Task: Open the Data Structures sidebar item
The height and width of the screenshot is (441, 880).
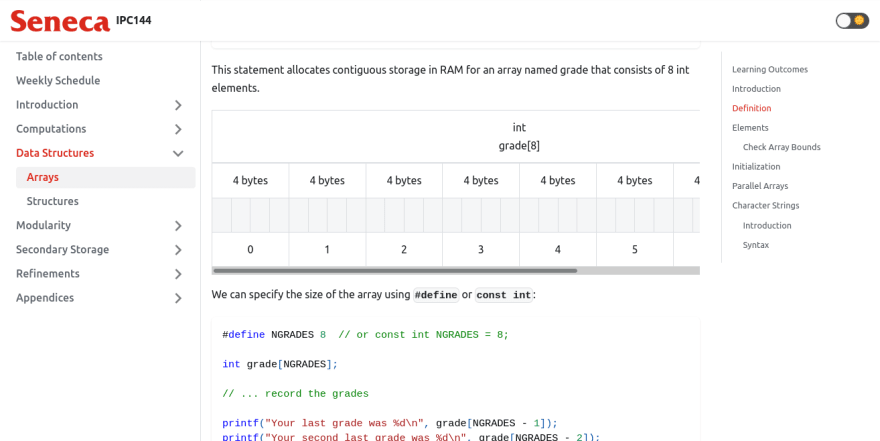Action: (55, 153)
